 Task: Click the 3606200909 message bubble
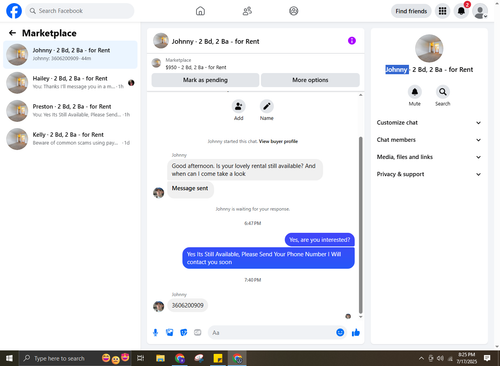click(x=188, y=305)
